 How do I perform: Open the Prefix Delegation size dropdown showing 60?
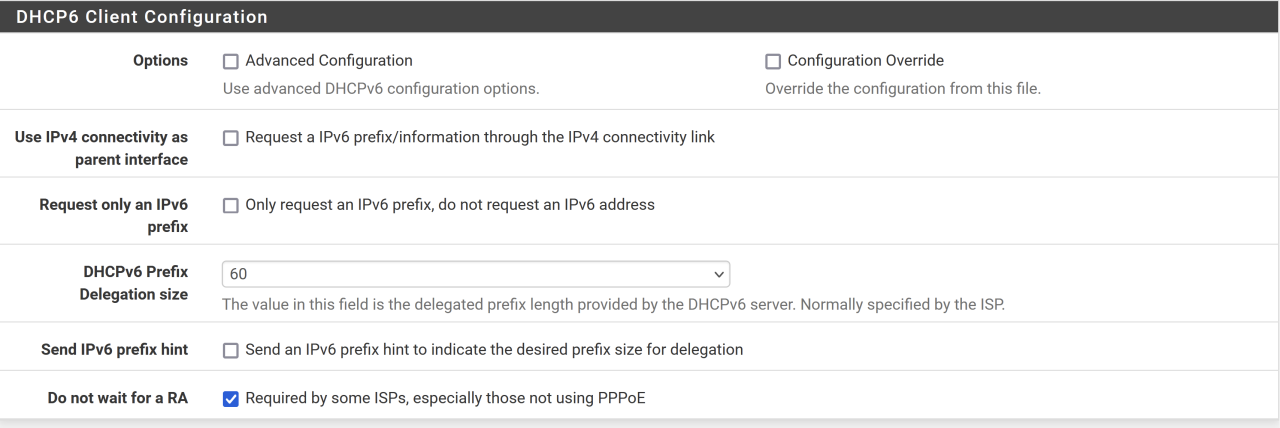tap(475, 274)
